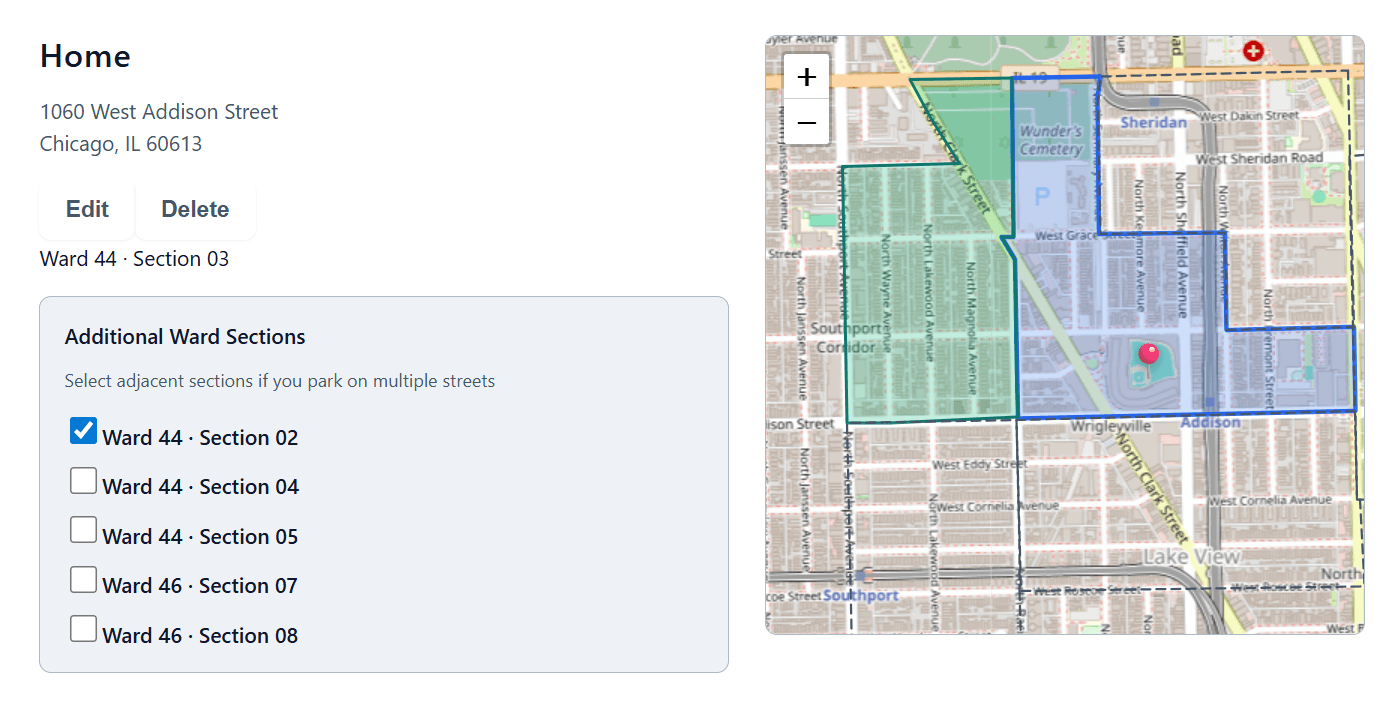Check Ward 44 · Section 05
This screenshot has width=1395, height=708.
click(83, 529)
